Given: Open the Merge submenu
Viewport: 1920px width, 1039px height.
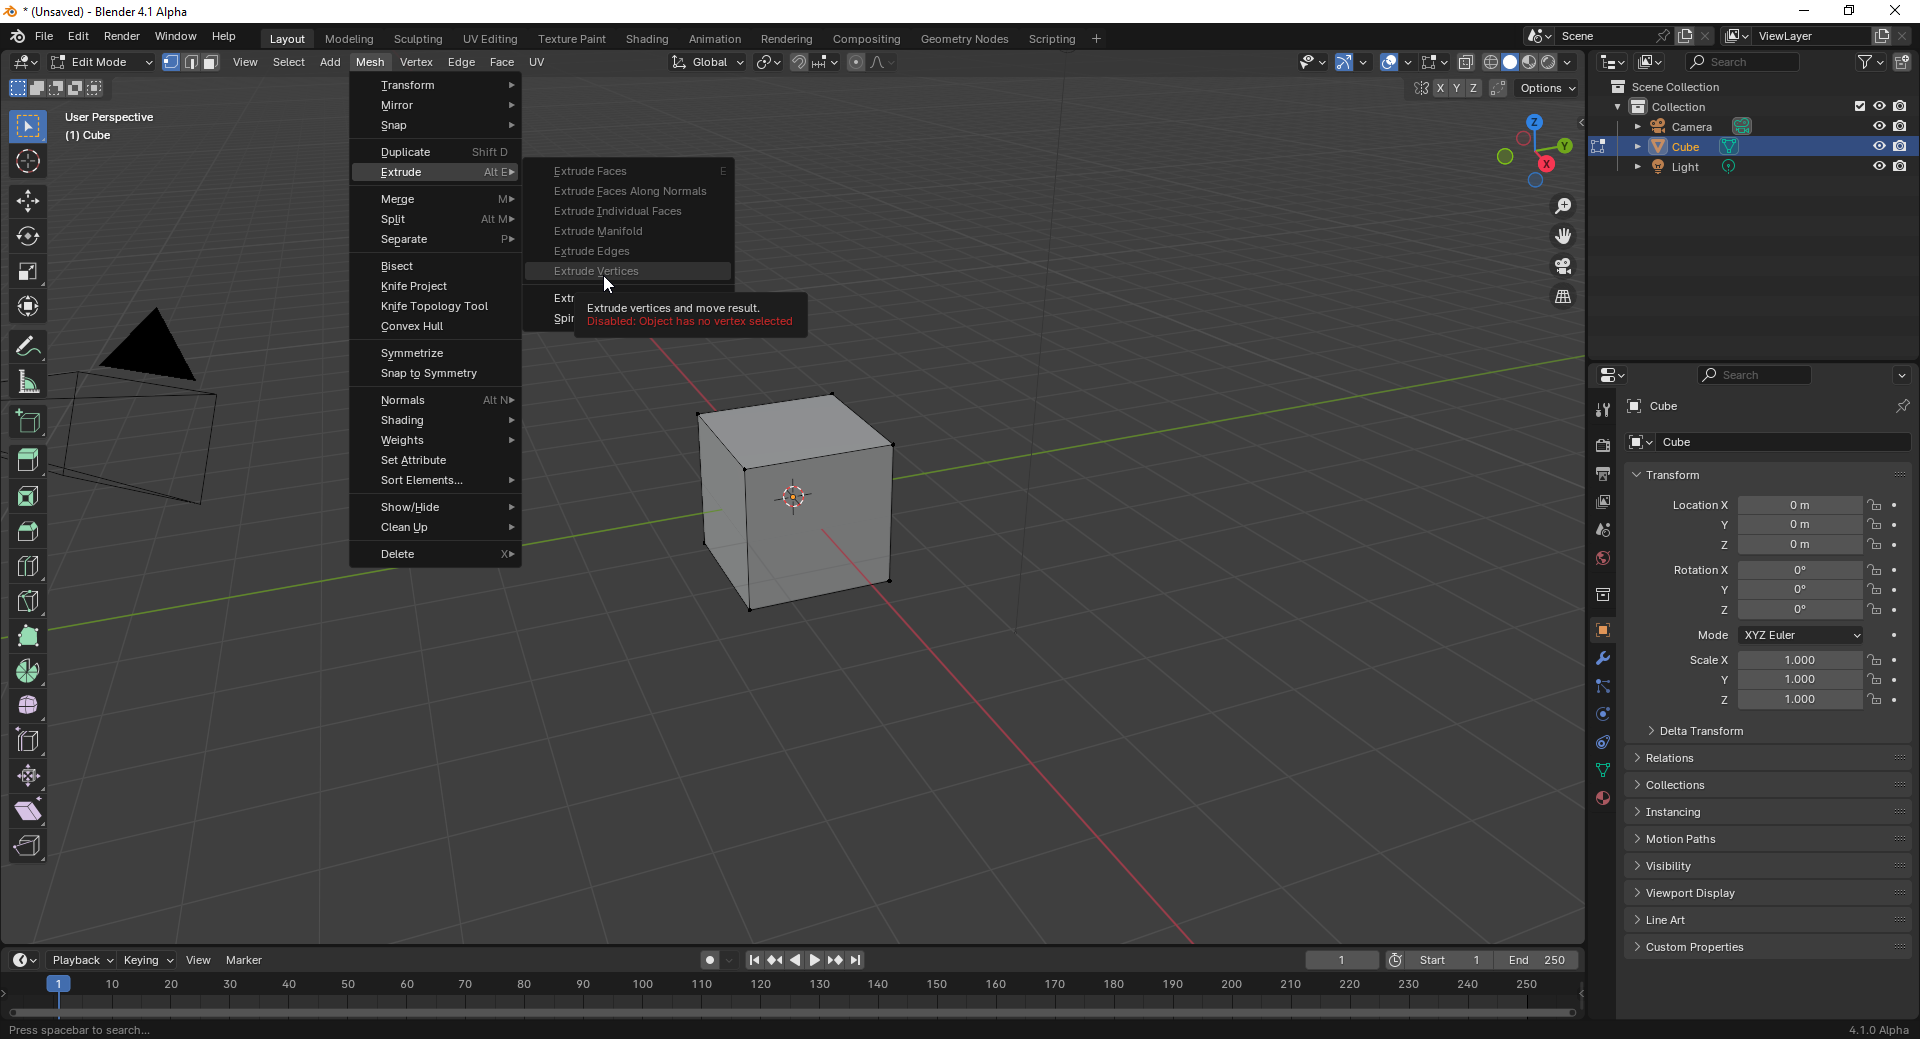Looking at the screenshot, I should pos(436,199).
